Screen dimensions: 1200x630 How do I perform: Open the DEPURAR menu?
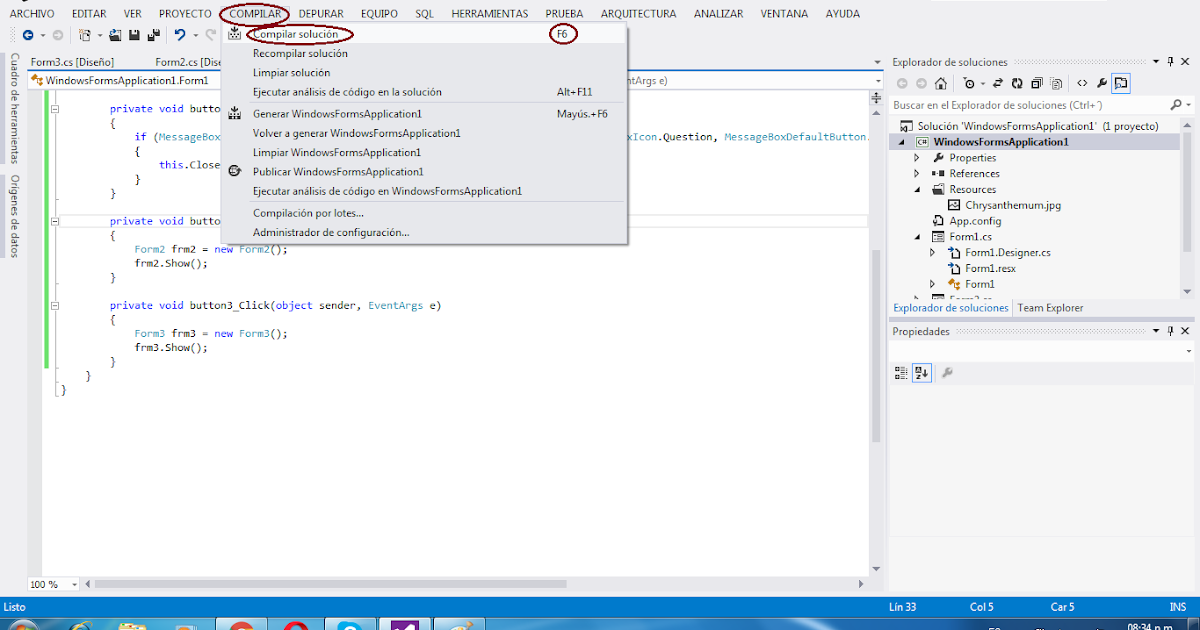[321, 13]
